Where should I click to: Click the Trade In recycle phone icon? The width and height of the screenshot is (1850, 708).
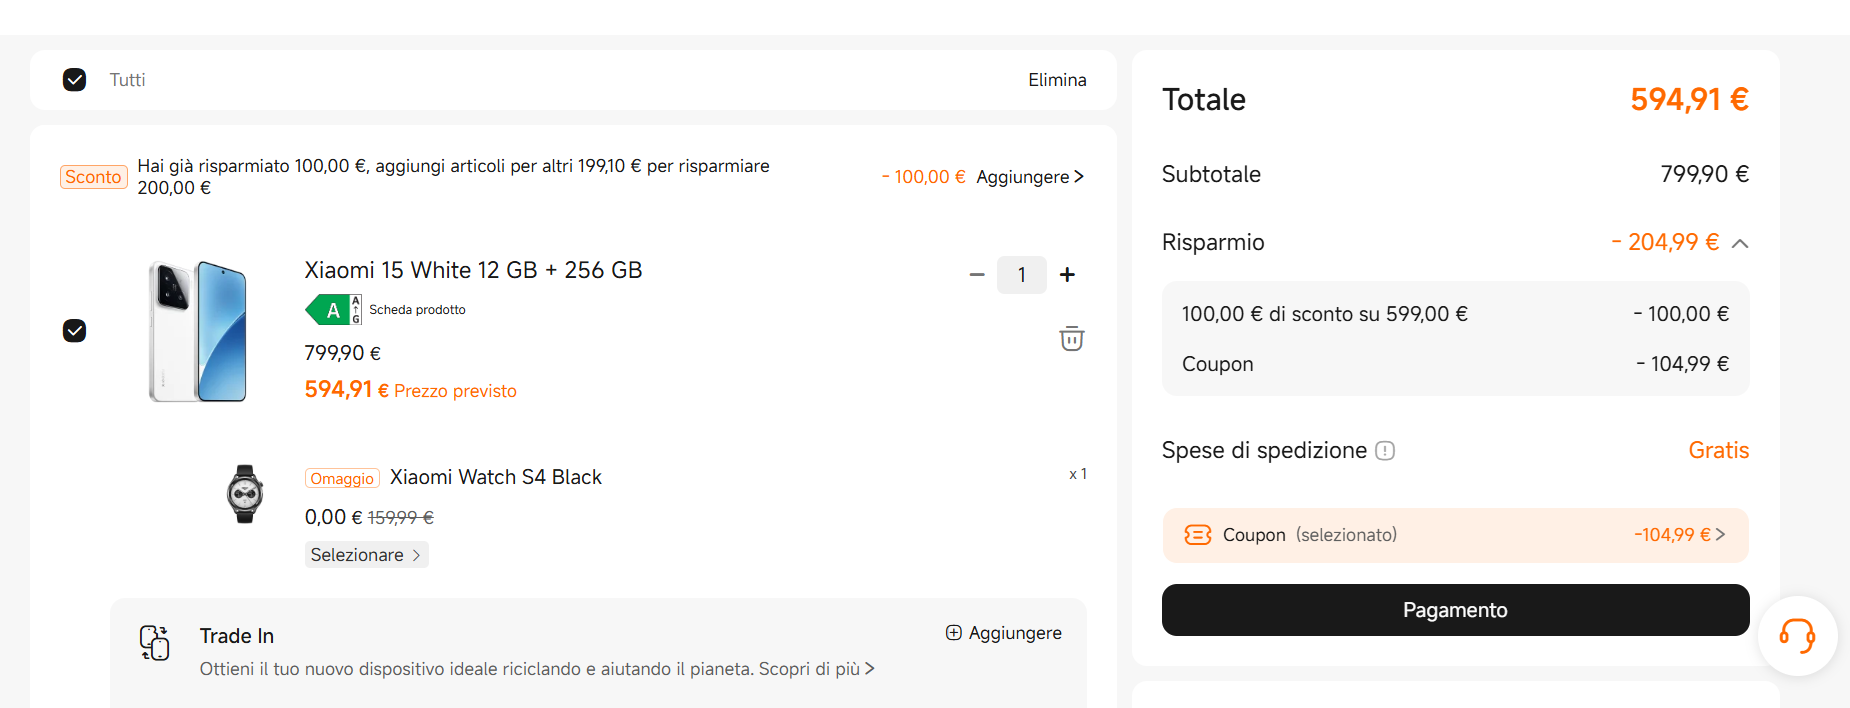155,643
